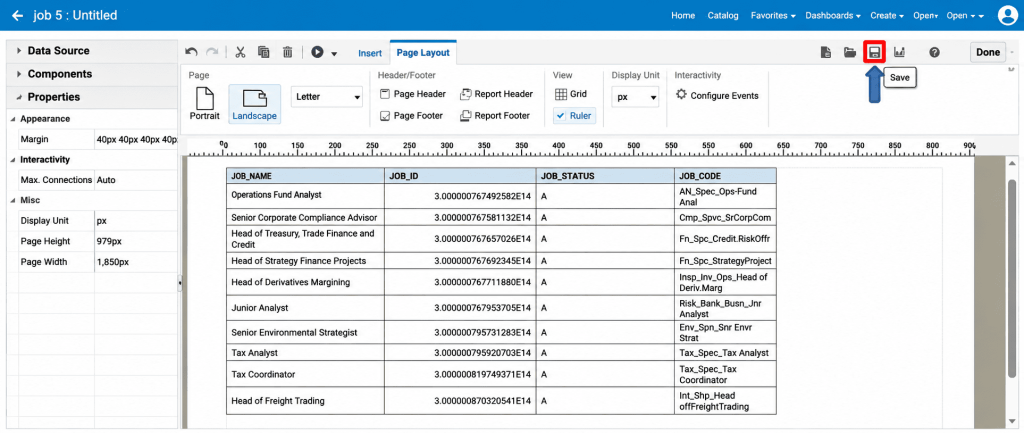Select the JOB_ID column header

point(460,176)
